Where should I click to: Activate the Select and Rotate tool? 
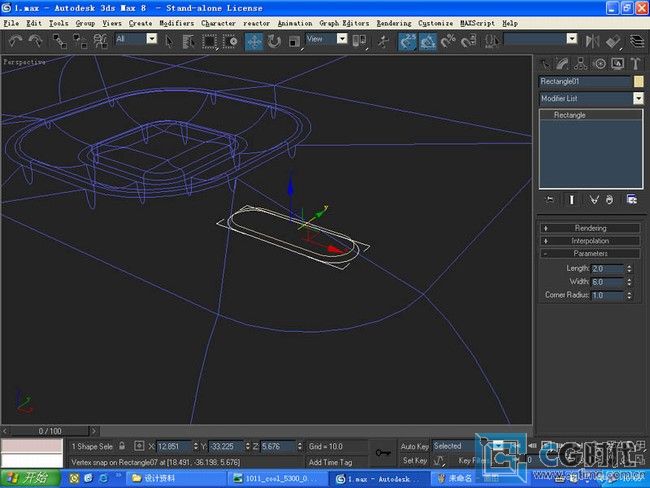(274, 41)
